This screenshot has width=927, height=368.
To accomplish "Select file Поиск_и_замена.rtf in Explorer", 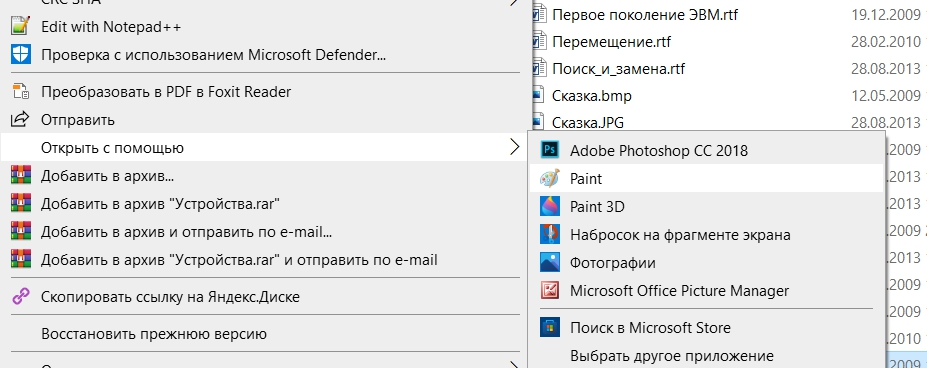I will [618, 69].
